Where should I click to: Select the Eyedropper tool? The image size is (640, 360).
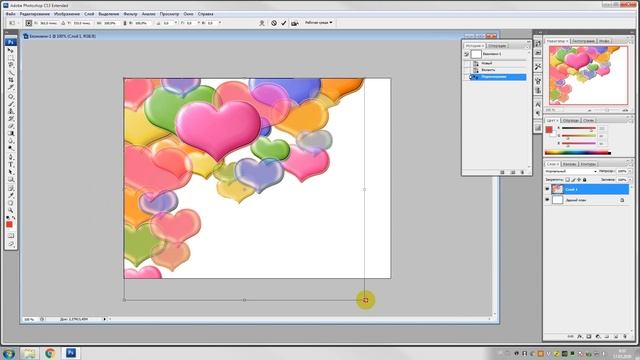coord(11,196)
